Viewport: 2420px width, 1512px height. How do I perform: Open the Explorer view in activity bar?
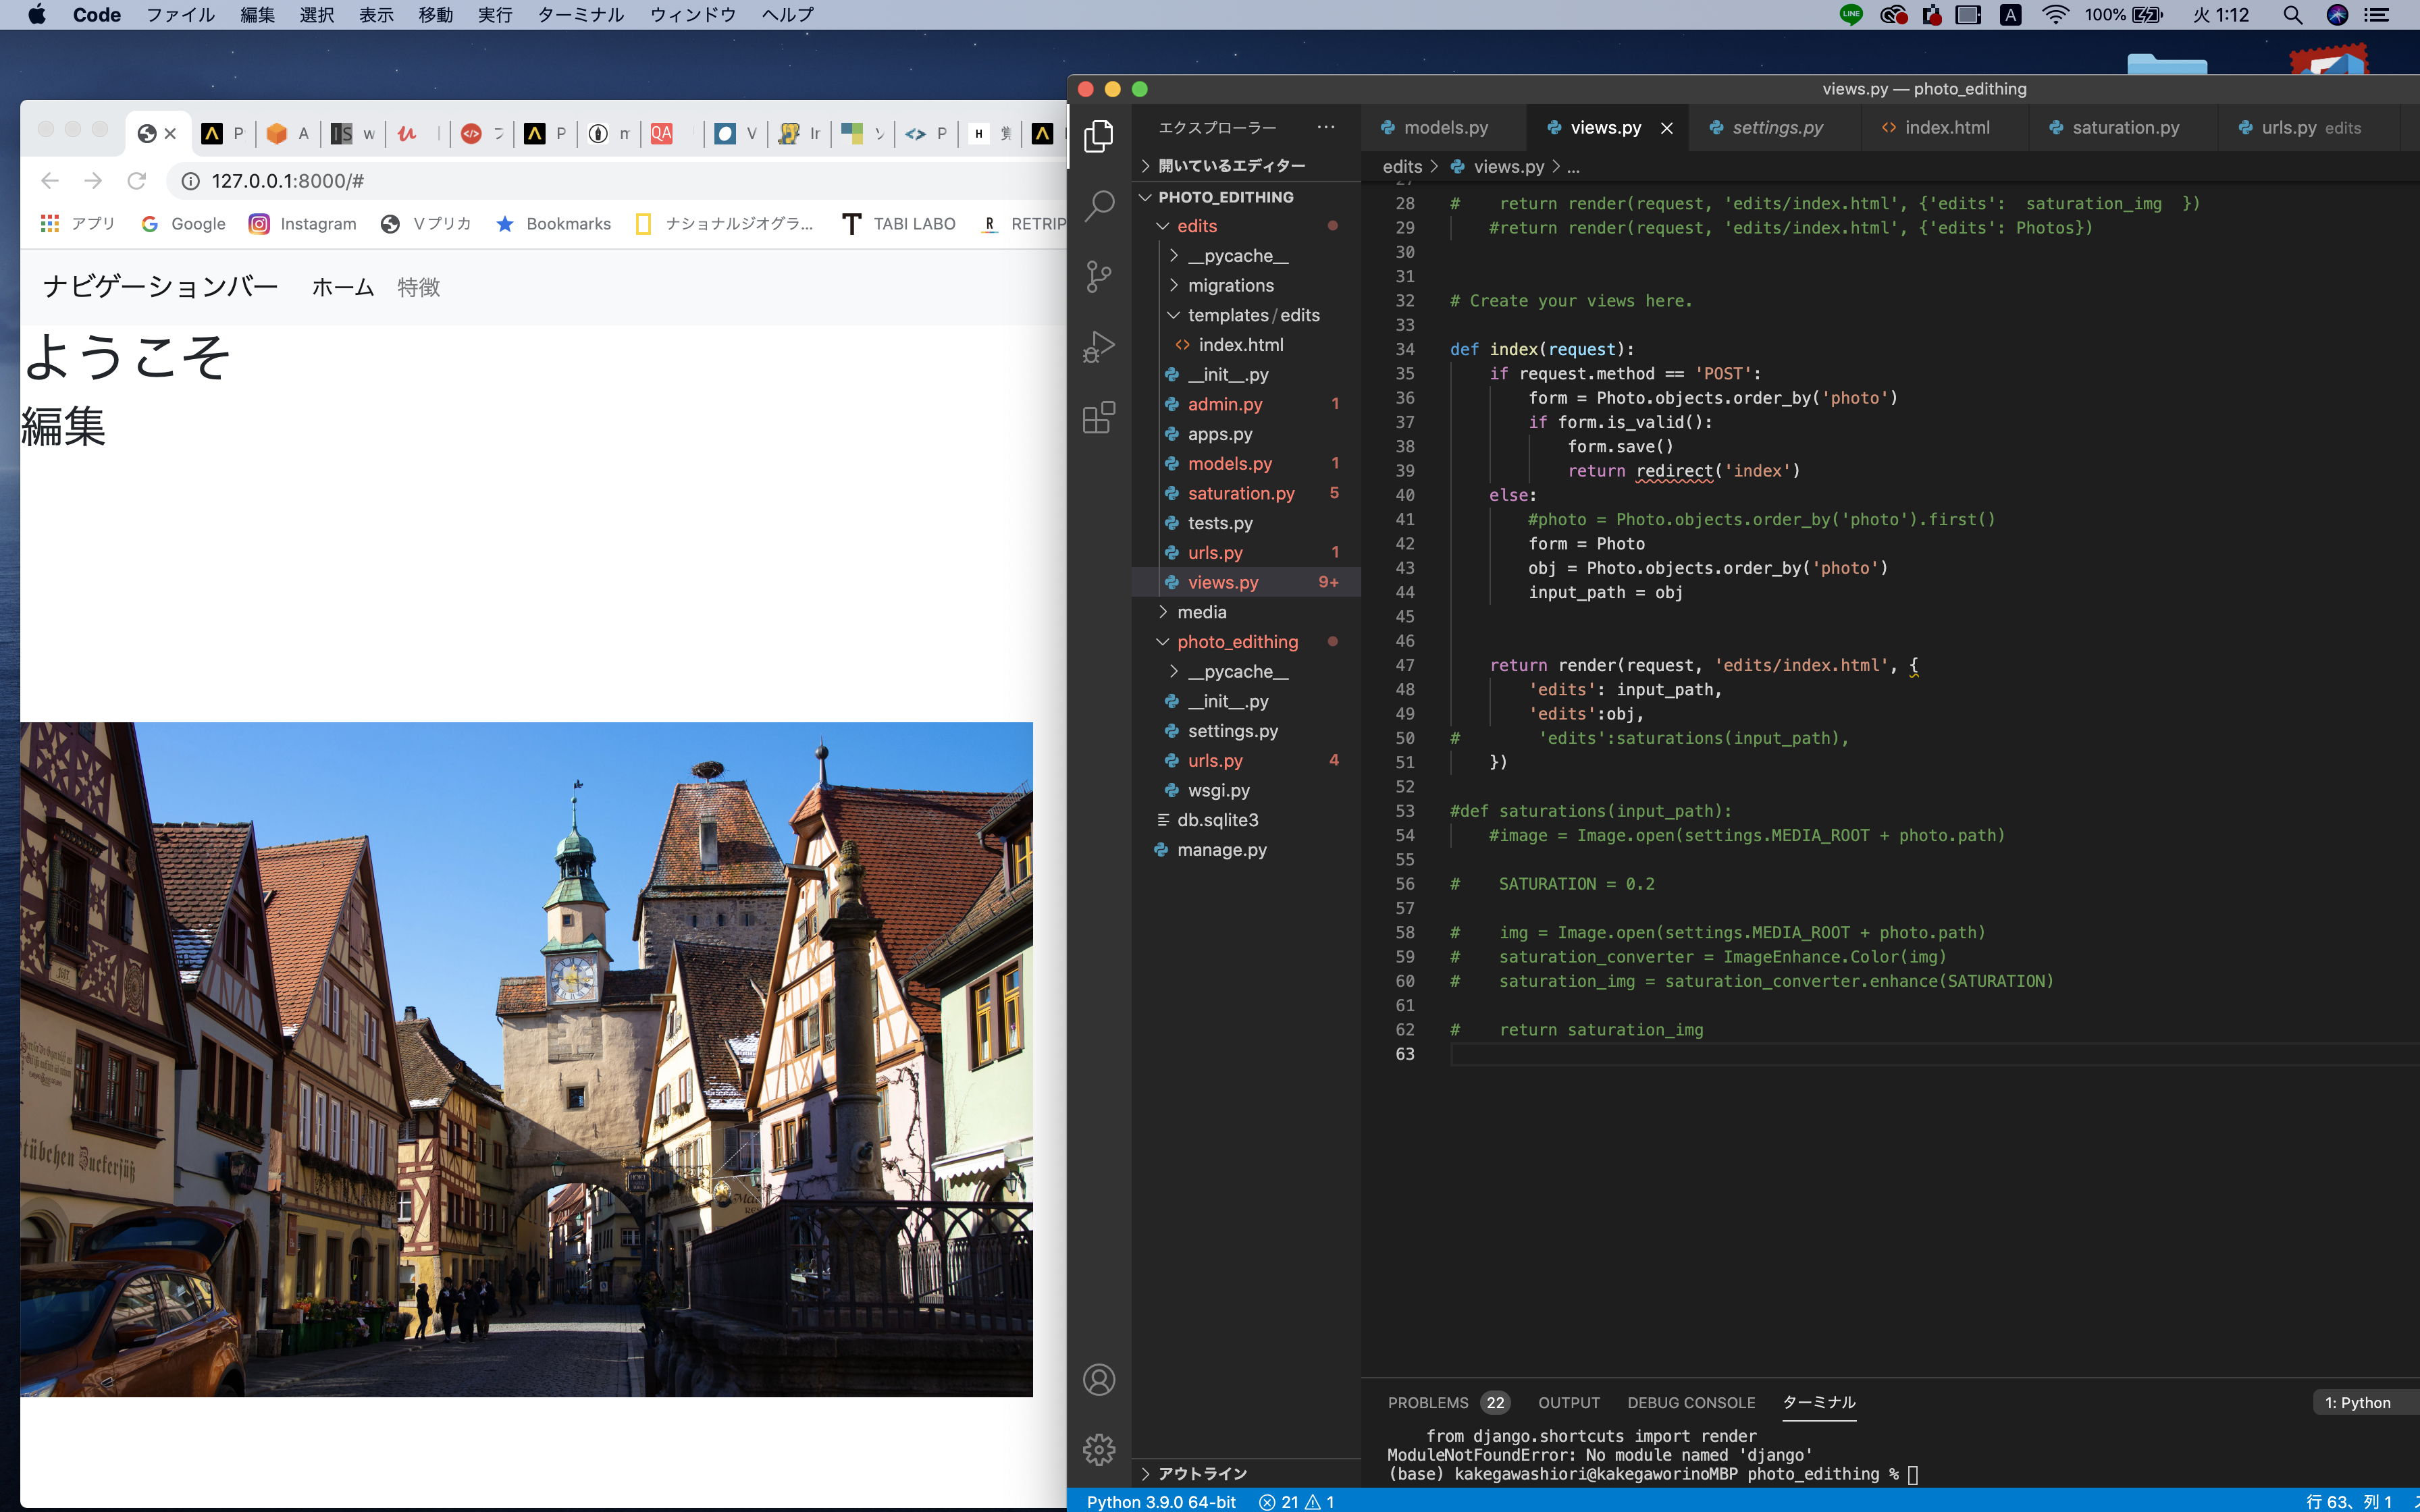pos(1098,135)
